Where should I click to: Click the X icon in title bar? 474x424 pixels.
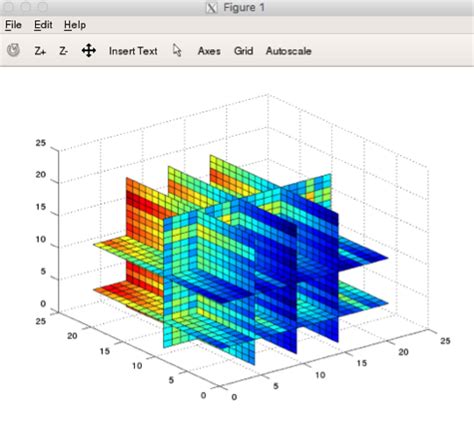coord(211,8)
